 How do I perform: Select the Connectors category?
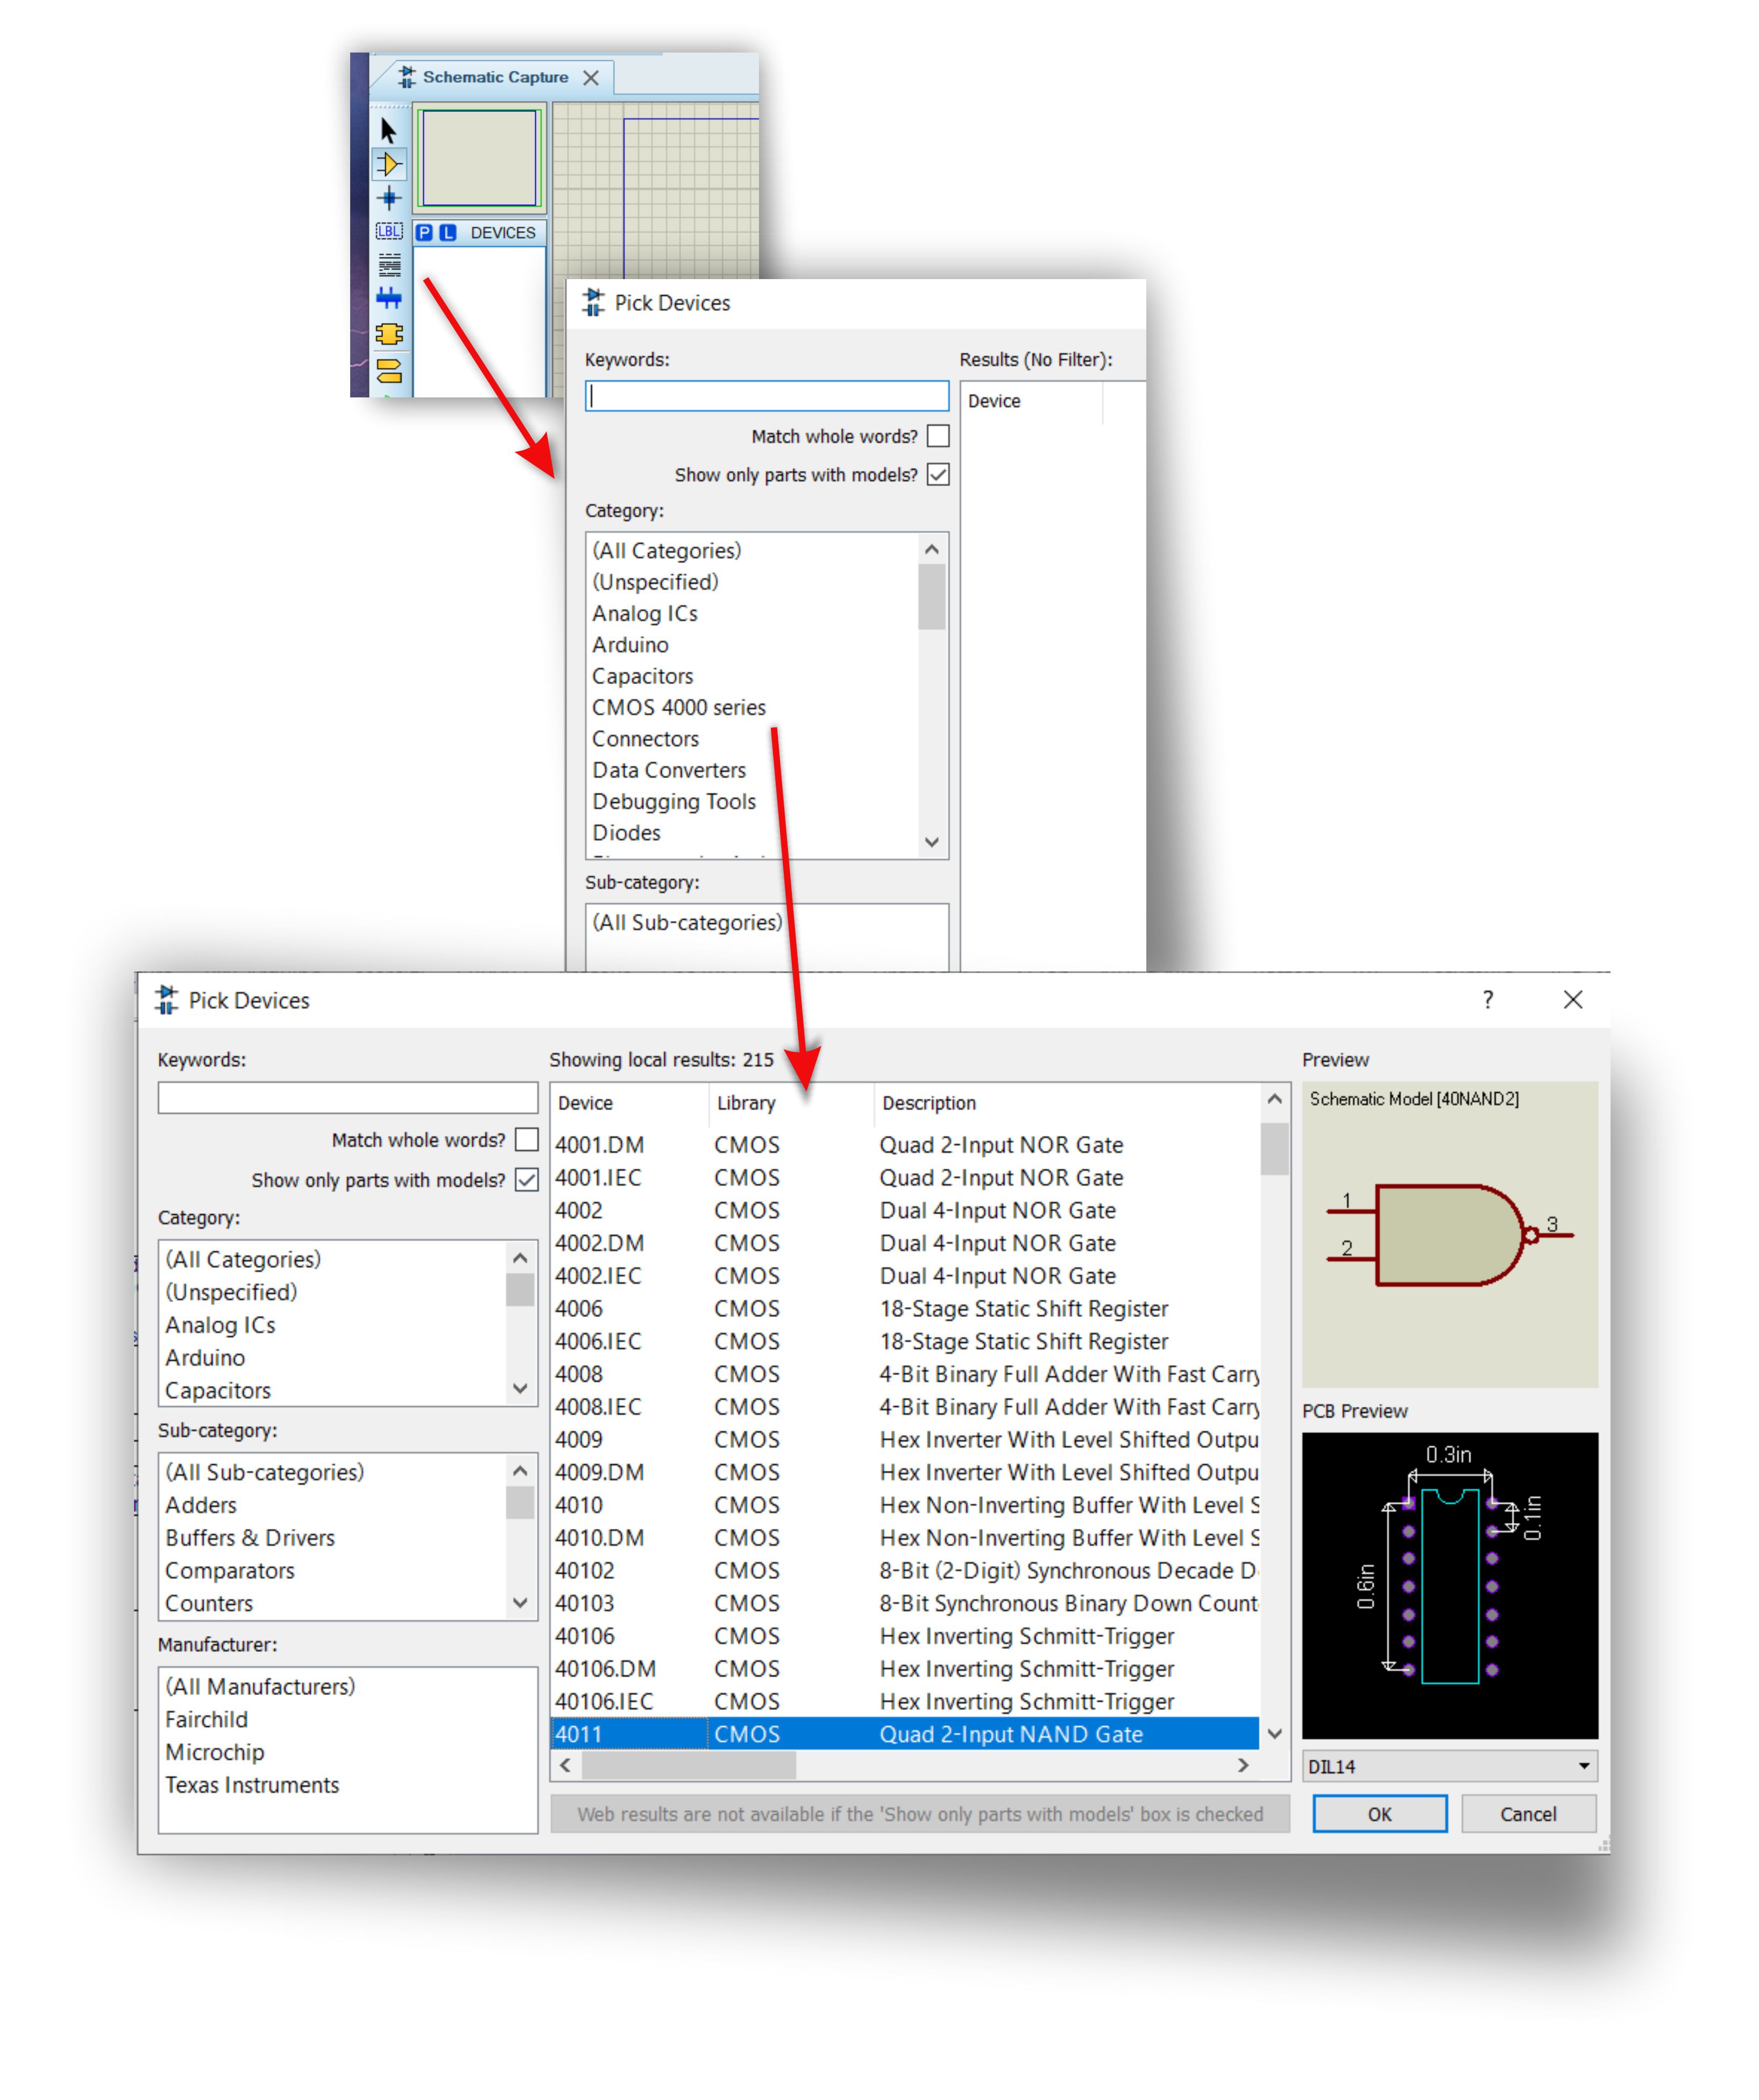646,738
